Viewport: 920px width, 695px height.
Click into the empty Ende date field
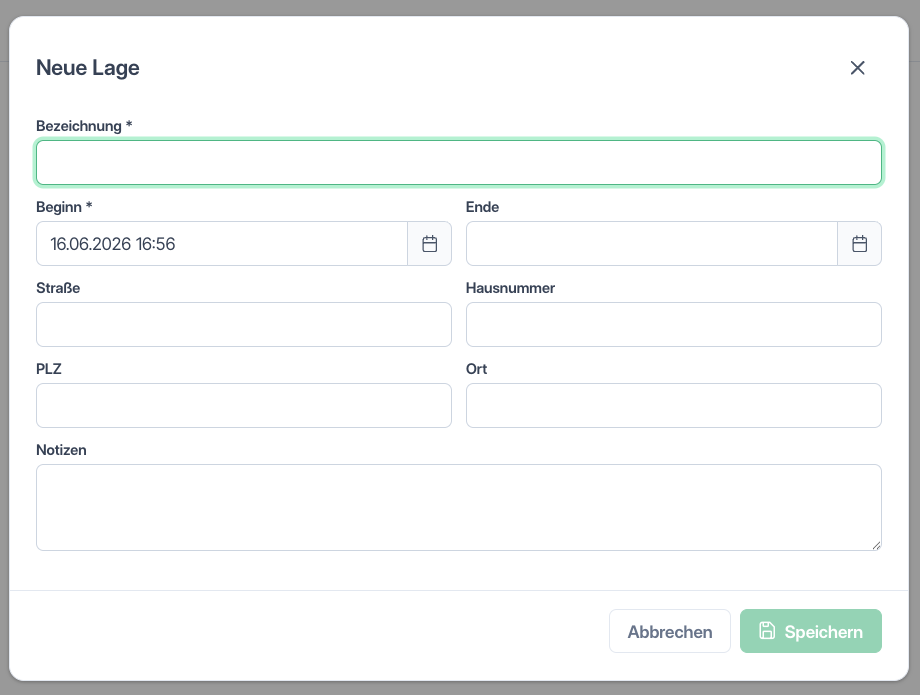[652, 243]
